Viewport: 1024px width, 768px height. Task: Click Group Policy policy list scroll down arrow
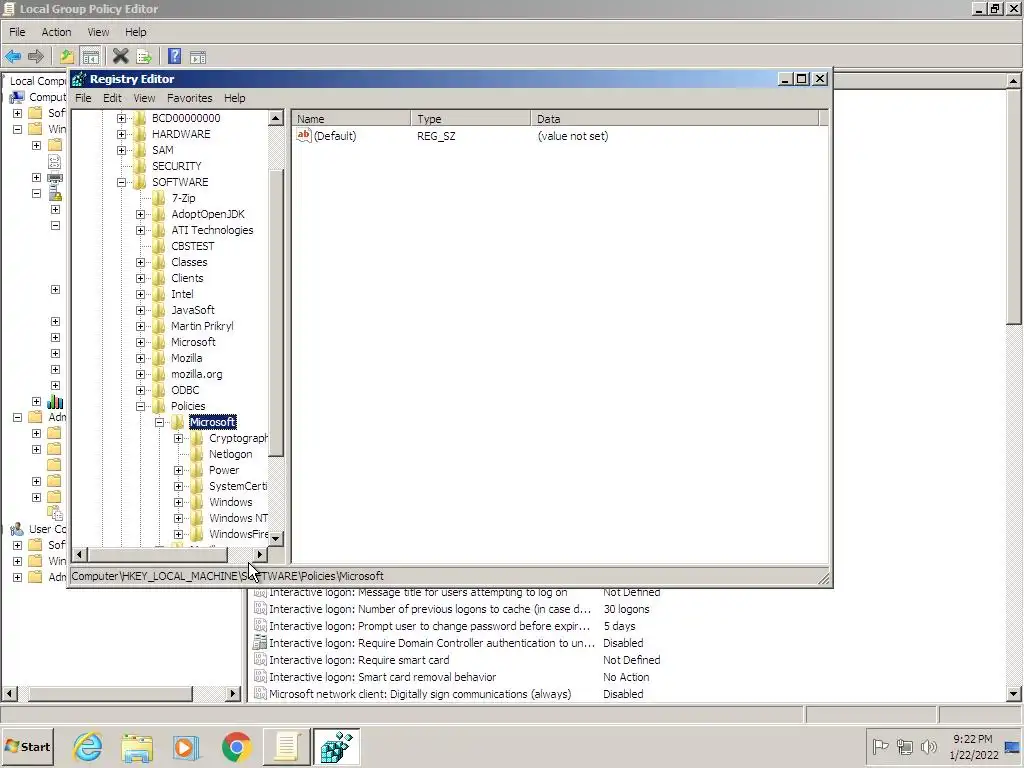[1014, 694]
